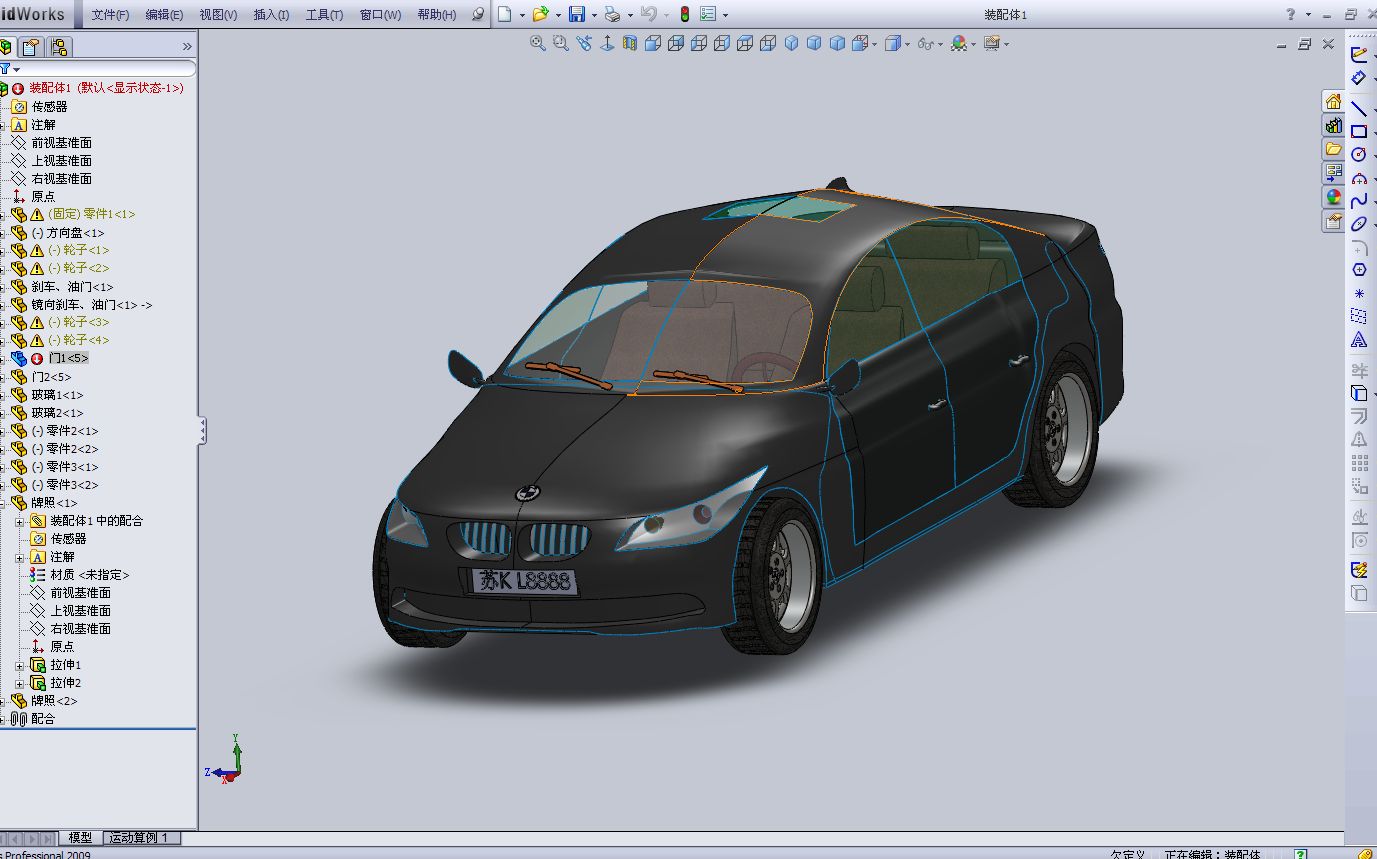Screen dimensions: 1377x859
Task: Click the Edit Appearance icon in view toolbar
Action: click(x=959, y=43)
